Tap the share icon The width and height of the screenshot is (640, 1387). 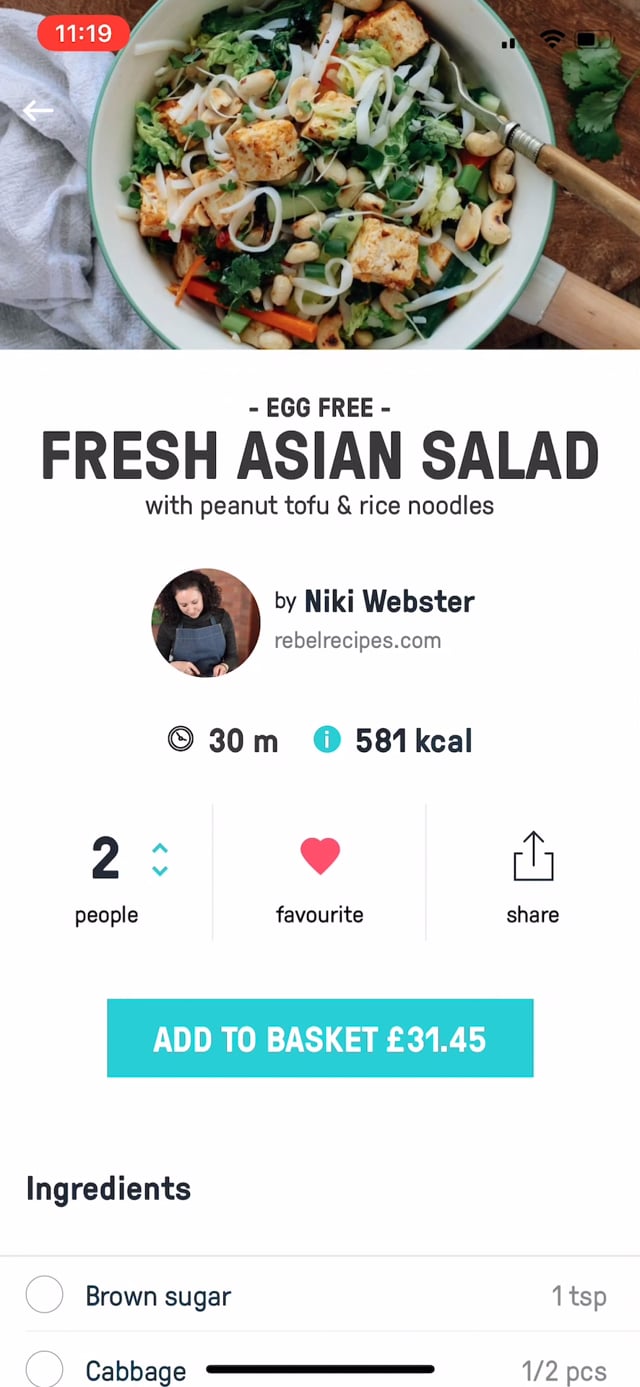click(x=533, y=856)
